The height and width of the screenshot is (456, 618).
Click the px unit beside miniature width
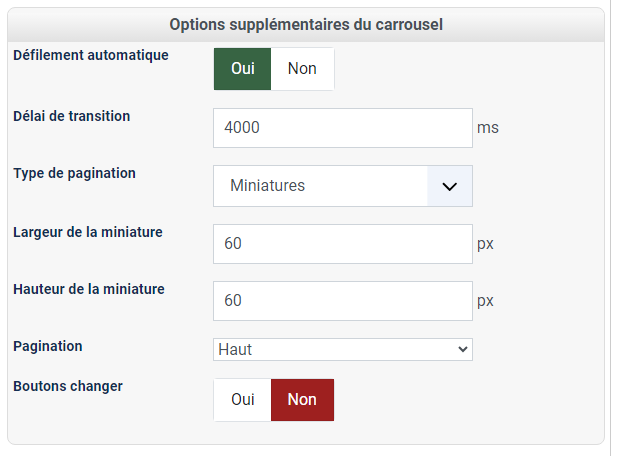[486, 243]
